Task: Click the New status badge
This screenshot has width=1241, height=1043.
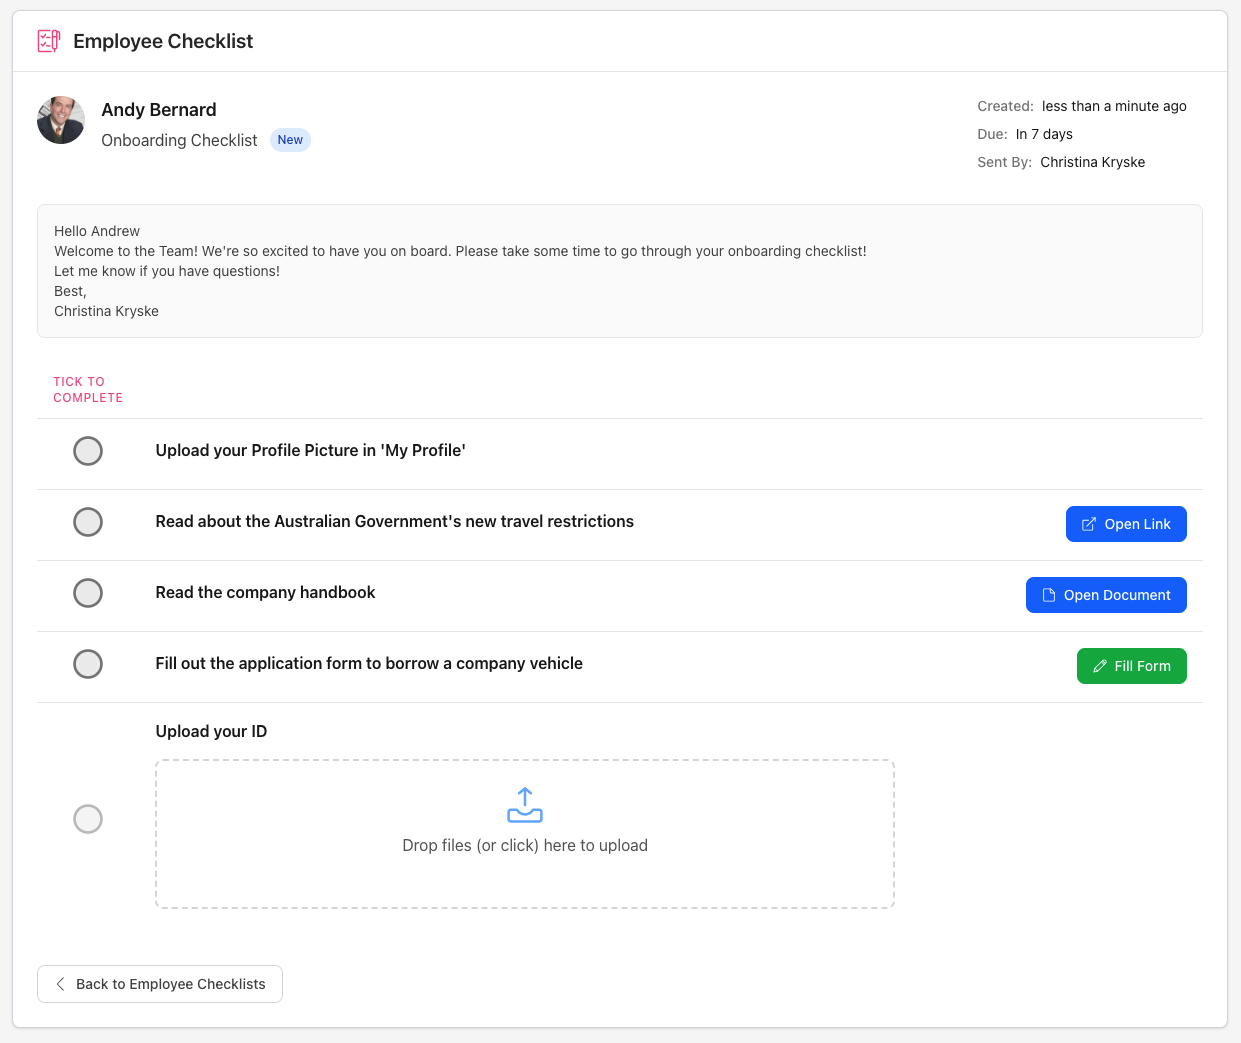Action: pos(290,140)
